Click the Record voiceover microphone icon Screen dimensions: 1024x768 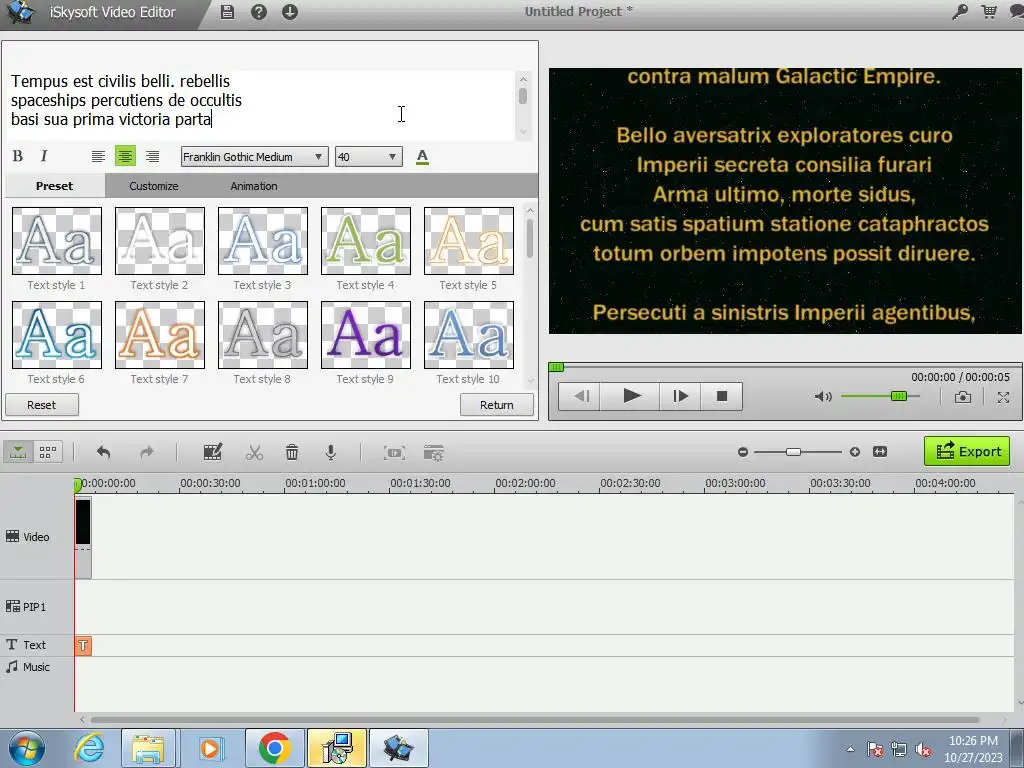(331, 452)
